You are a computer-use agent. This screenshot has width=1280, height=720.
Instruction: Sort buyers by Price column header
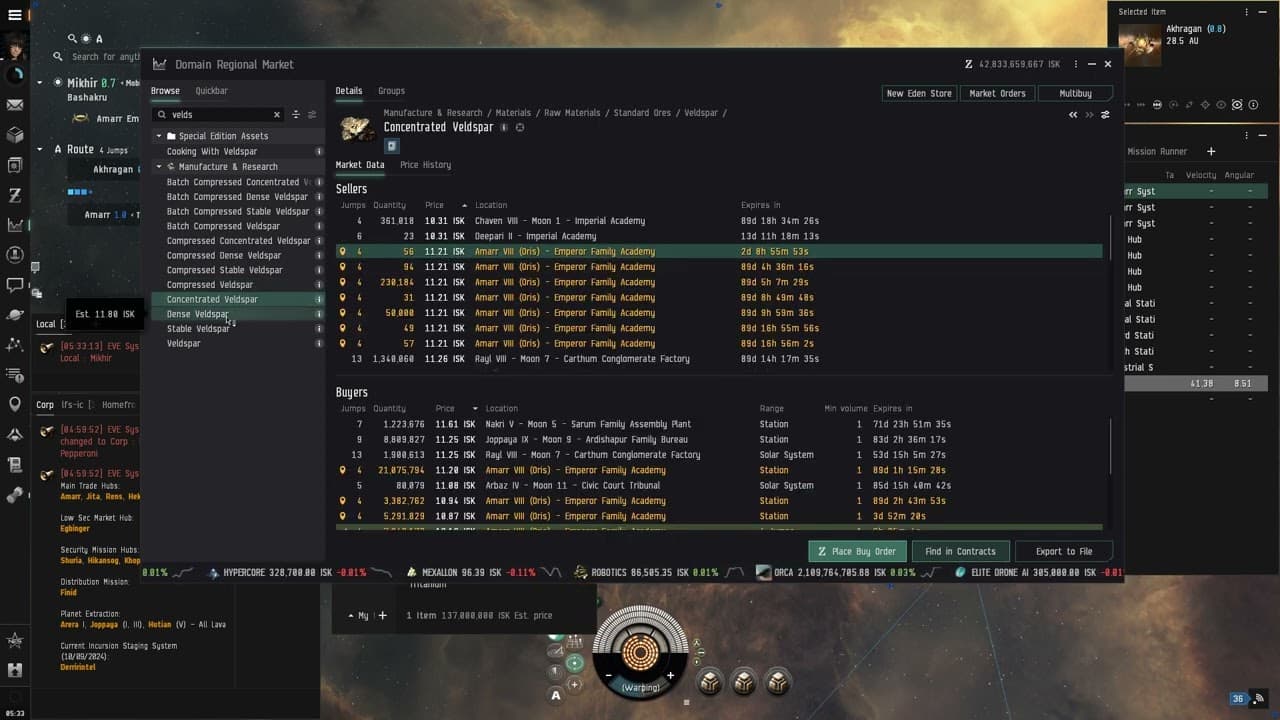click(x=445, y=409)
